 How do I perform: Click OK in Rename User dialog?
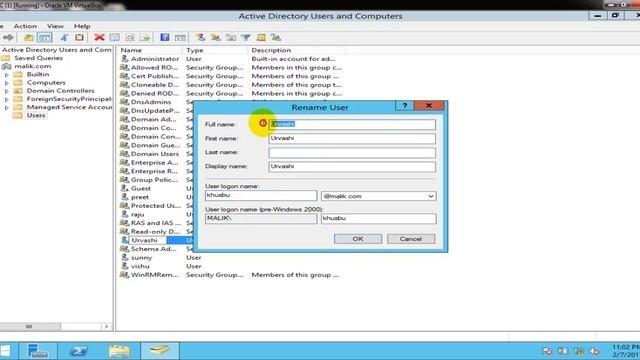coord(358,239)
